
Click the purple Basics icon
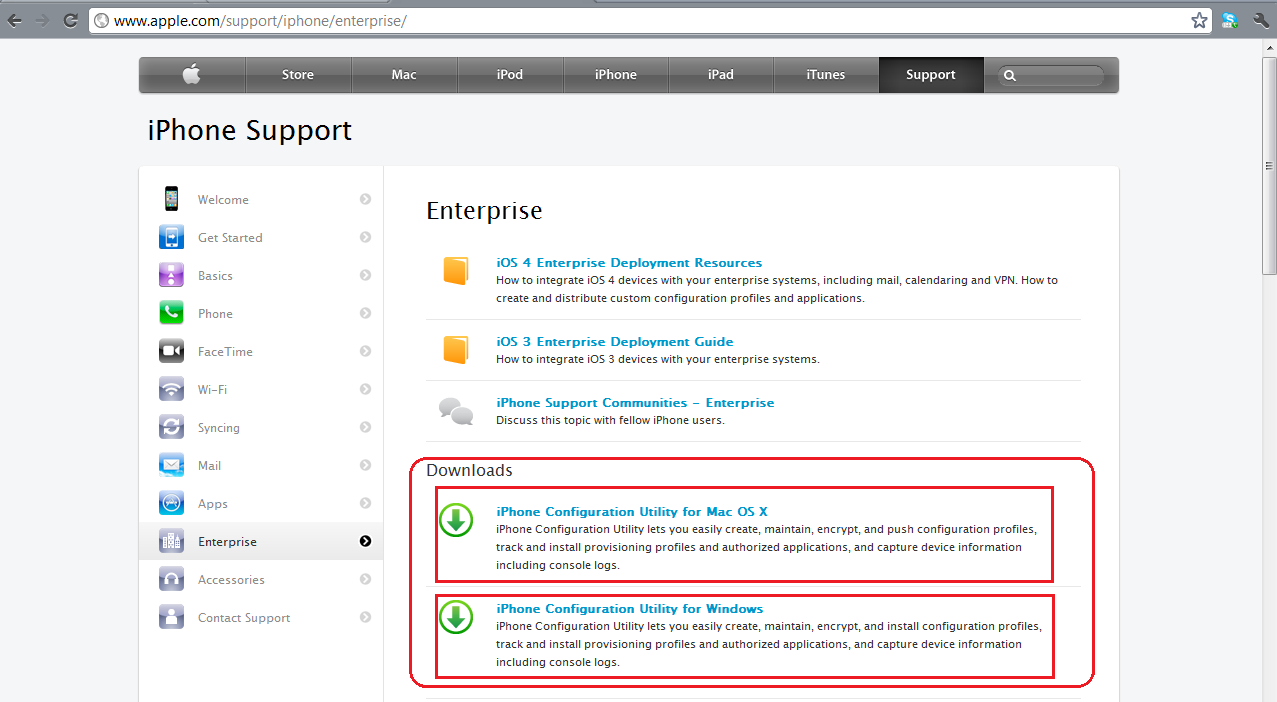[x=172, y=275]
